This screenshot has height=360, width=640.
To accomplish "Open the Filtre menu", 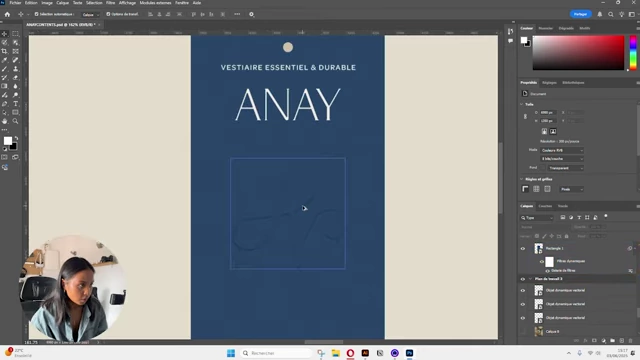I will [x=110, y=3].
